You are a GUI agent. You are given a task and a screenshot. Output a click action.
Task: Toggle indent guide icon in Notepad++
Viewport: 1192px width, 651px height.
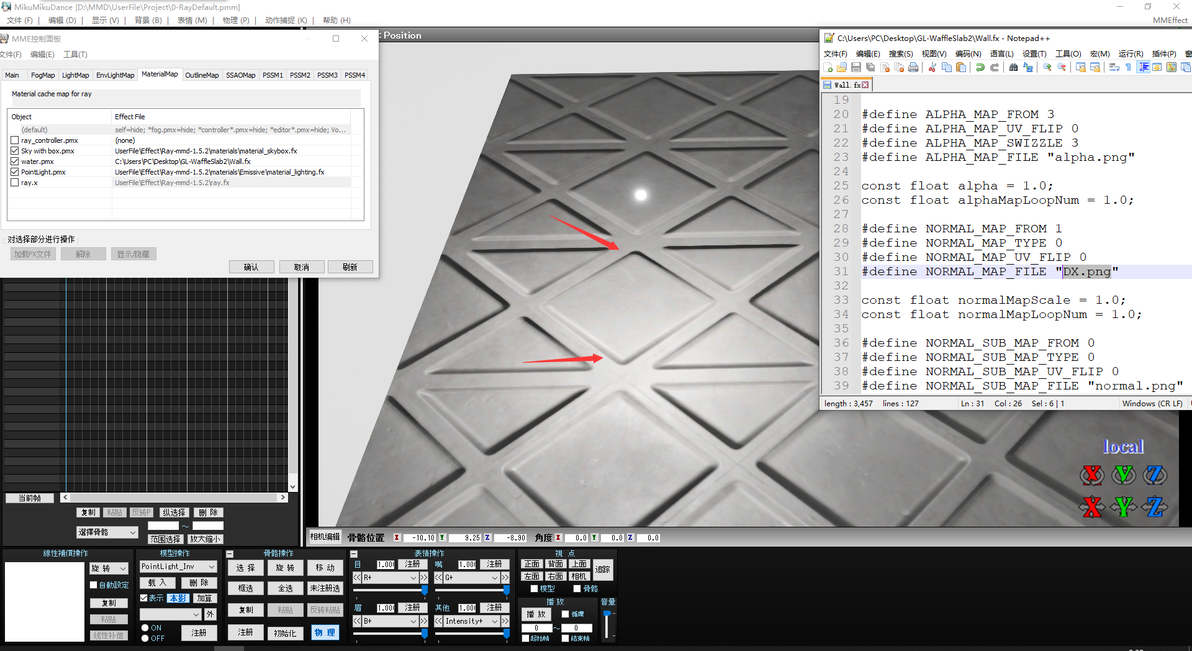pos(1143,67)
